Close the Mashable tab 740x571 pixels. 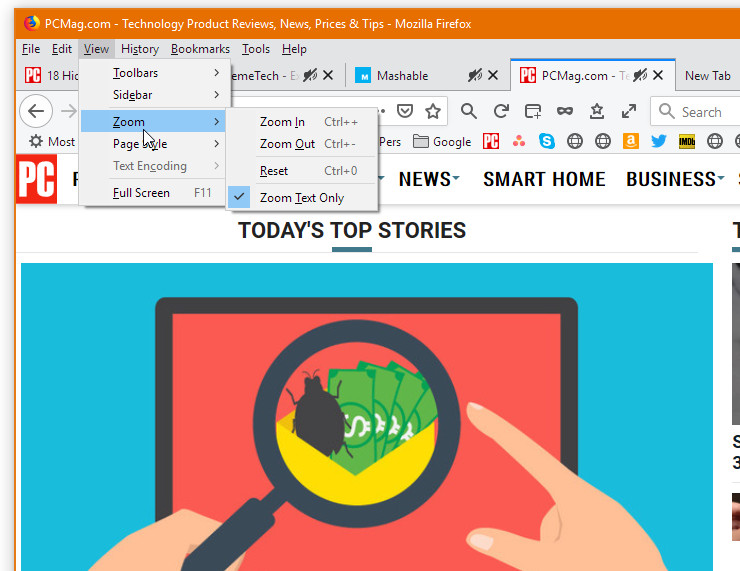coord(493,75)
